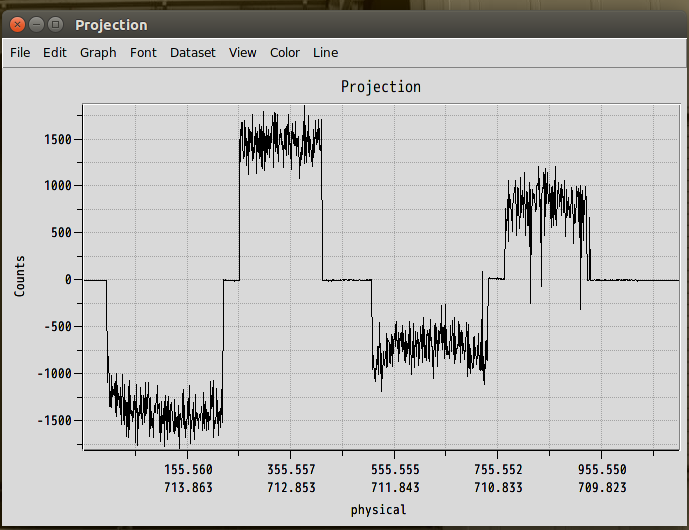Open the View menu

coord(242,52)
